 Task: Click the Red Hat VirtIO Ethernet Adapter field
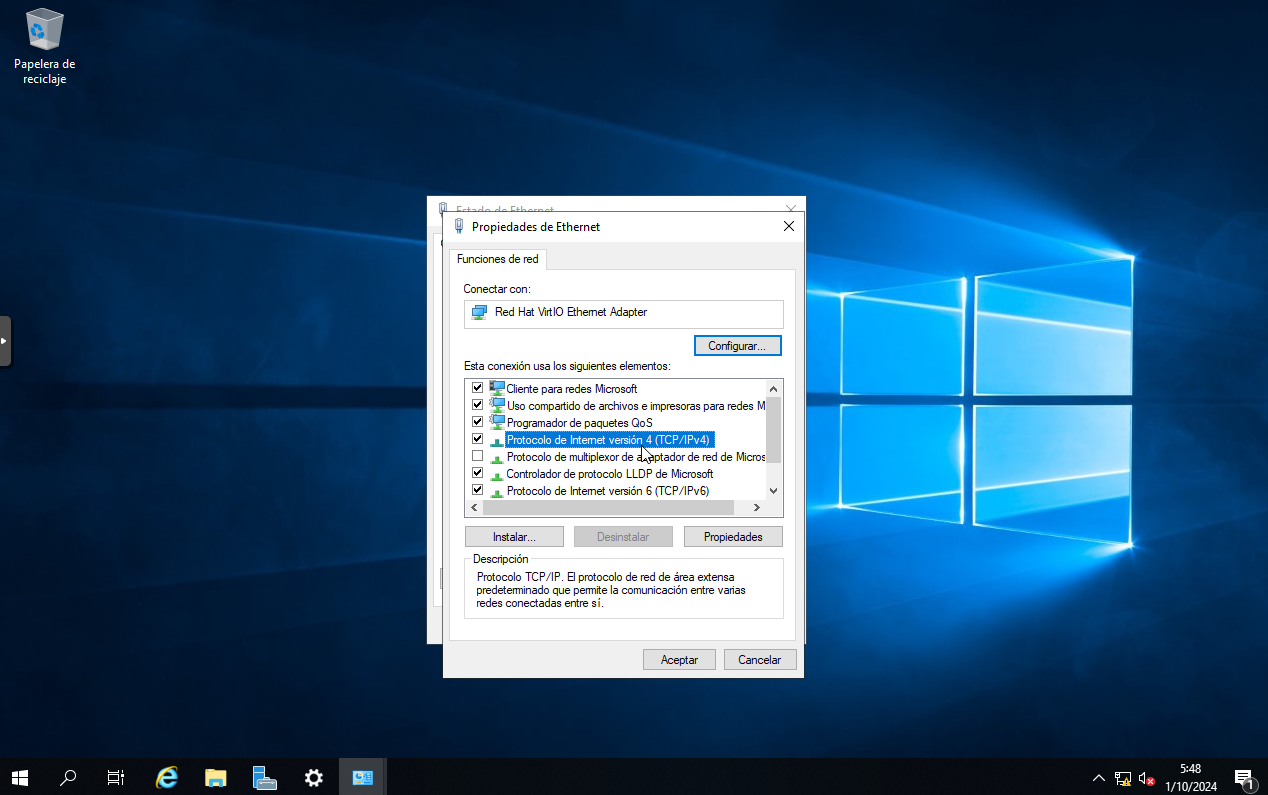coord(623,313)
